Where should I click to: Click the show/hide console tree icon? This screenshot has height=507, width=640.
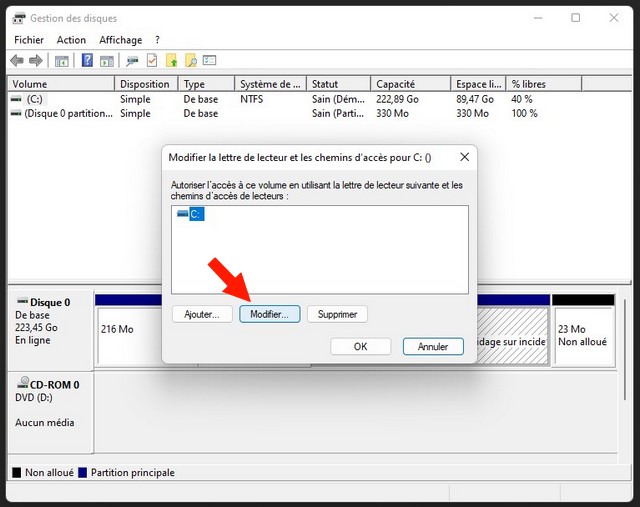tap(62, 60)
